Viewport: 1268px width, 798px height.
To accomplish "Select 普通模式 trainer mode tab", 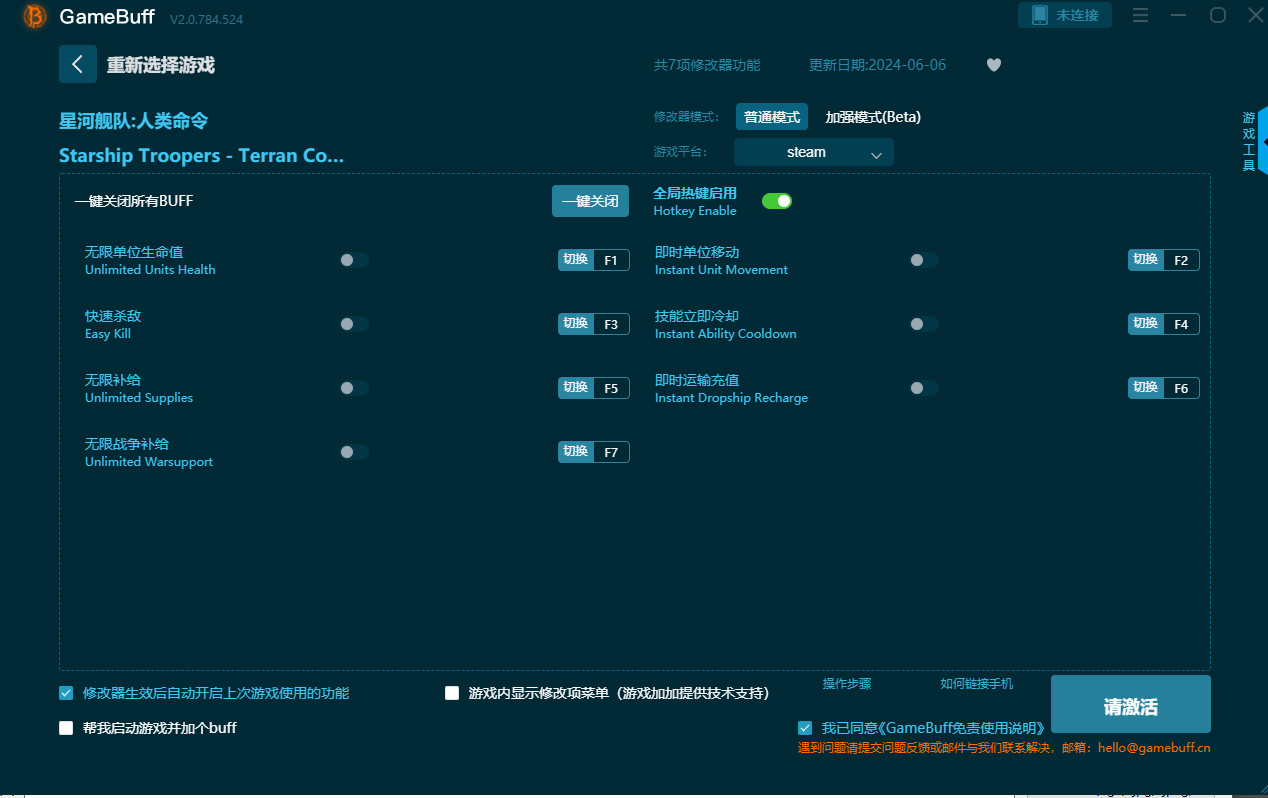I will tap(771, 117).
